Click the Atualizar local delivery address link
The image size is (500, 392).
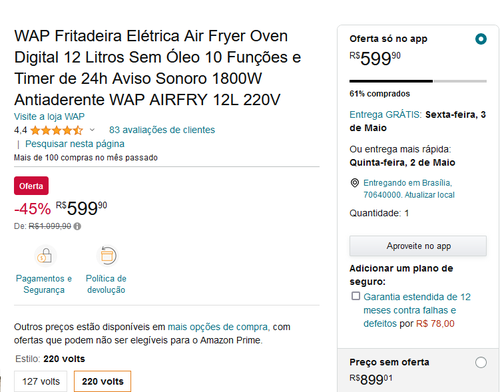click(430, 195)
